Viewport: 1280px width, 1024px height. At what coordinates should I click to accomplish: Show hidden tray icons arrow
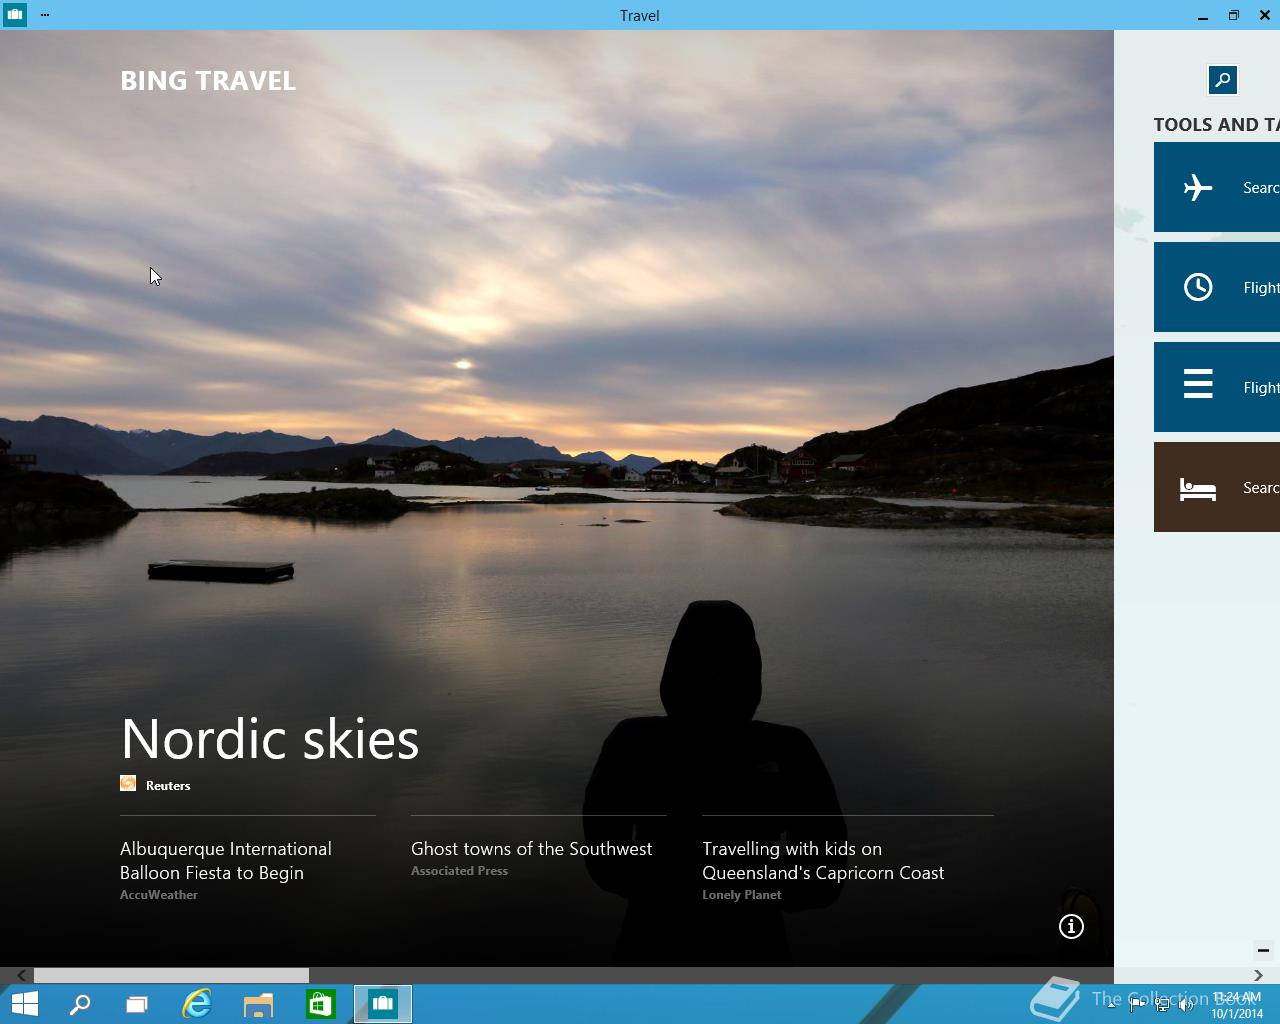click(1112, 1005)
